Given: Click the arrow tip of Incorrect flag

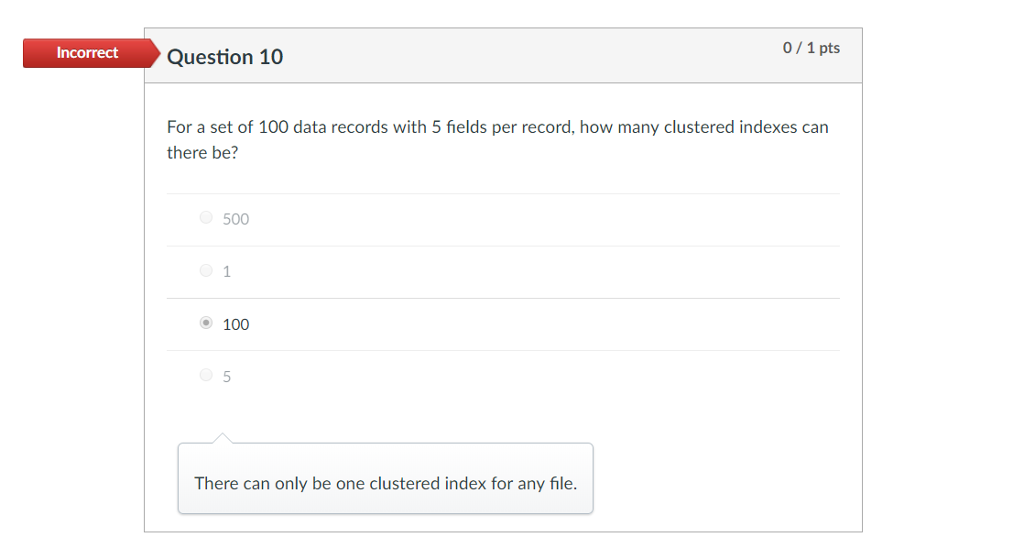Looking at the screenshot, I should coord(155,53).
